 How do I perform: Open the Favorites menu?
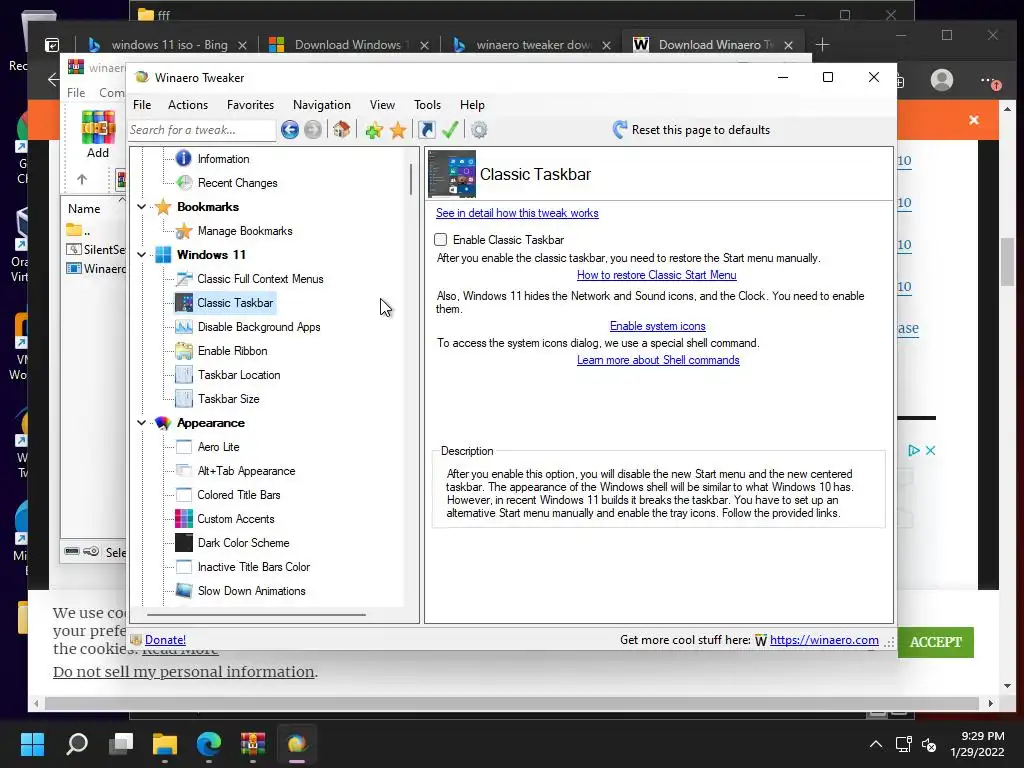pos(250,104)
